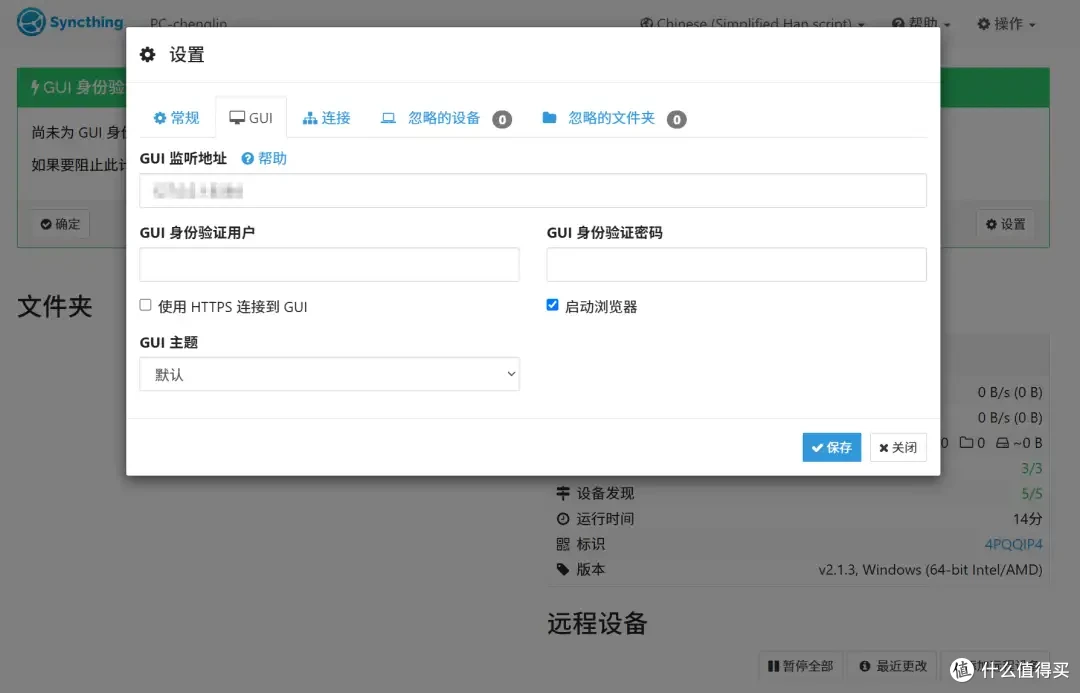Click the 确定 button in the warning panel
This screenshot has height=693, width=1080.
(x=60, y=224)
